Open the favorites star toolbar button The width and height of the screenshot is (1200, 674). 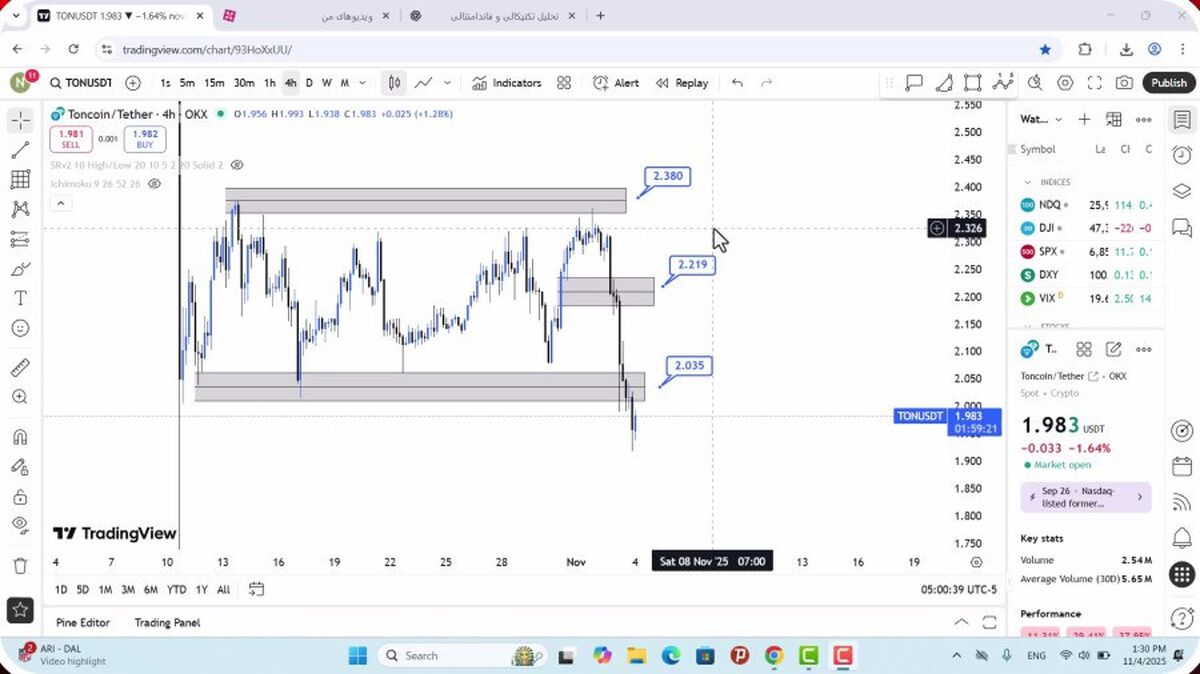coord(20,608)
